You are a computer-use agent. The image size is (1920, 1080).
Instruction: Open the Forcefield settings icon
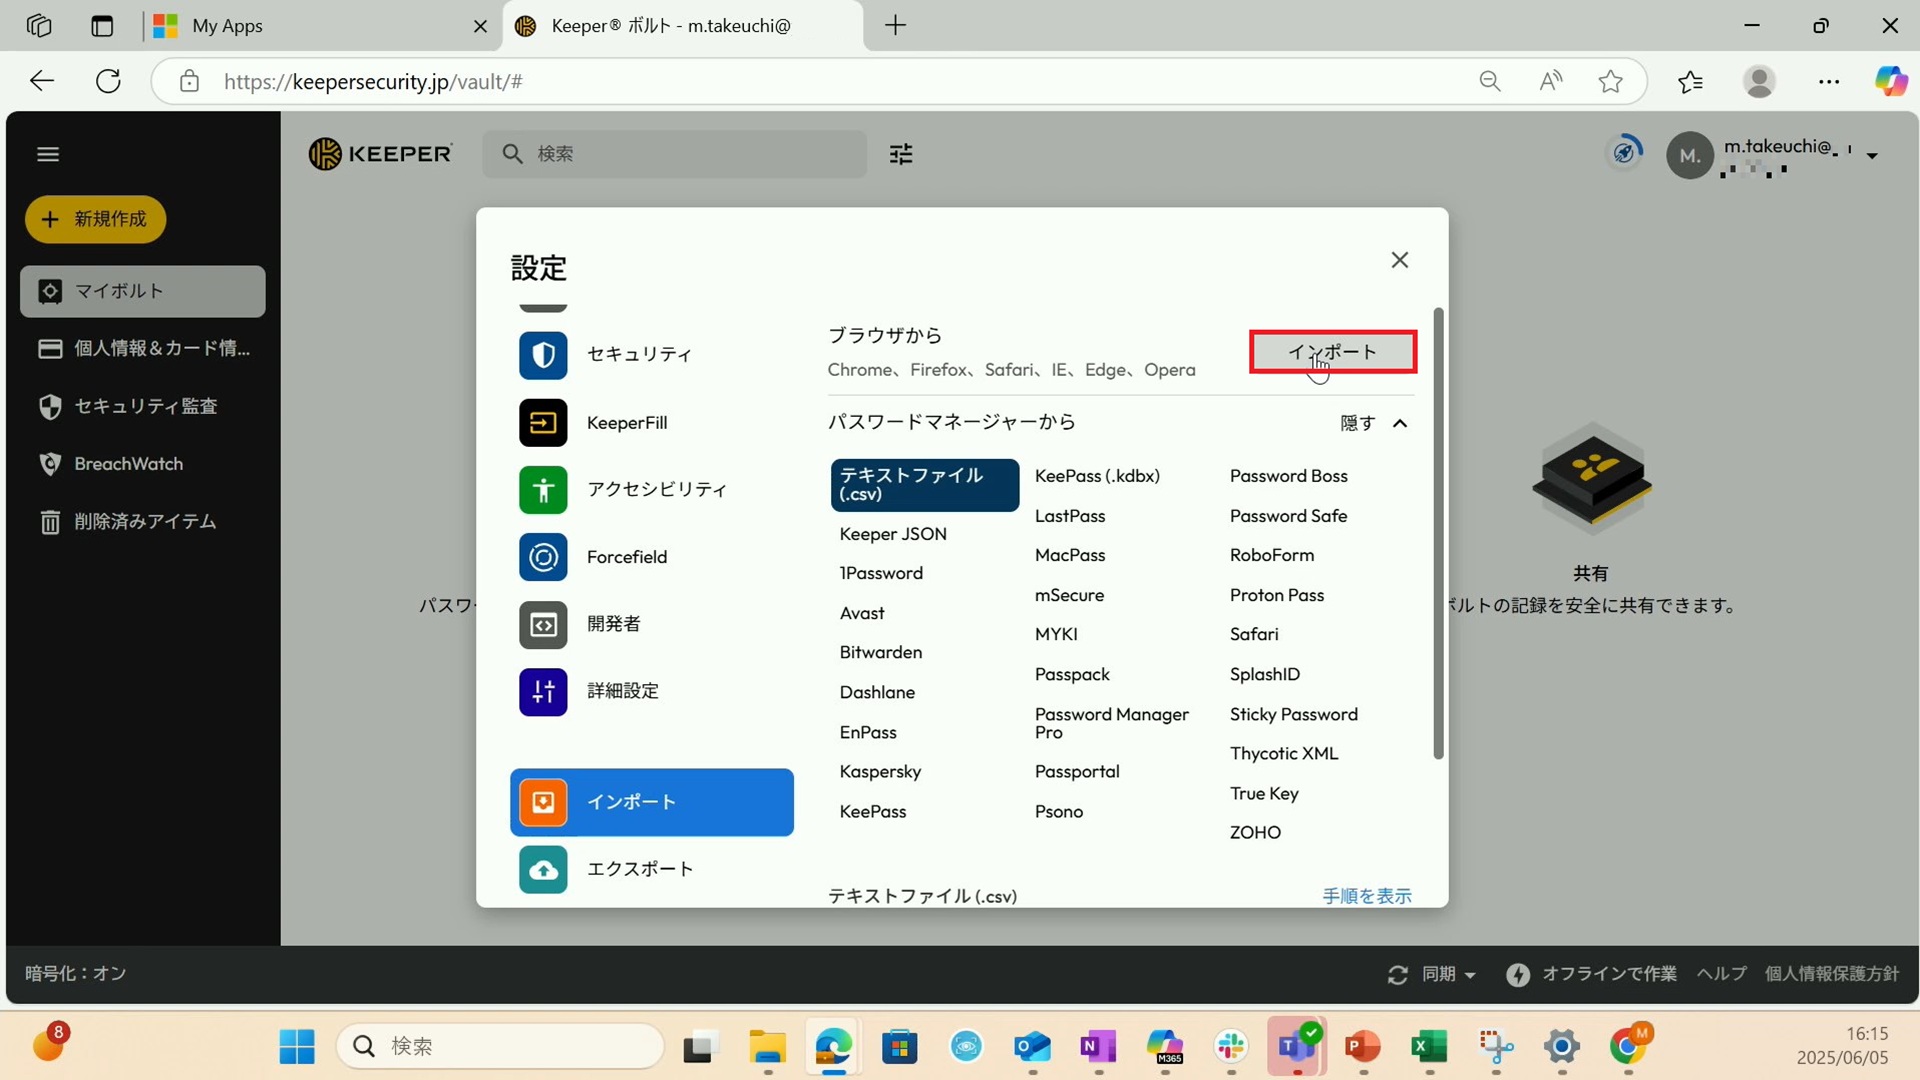543,557
